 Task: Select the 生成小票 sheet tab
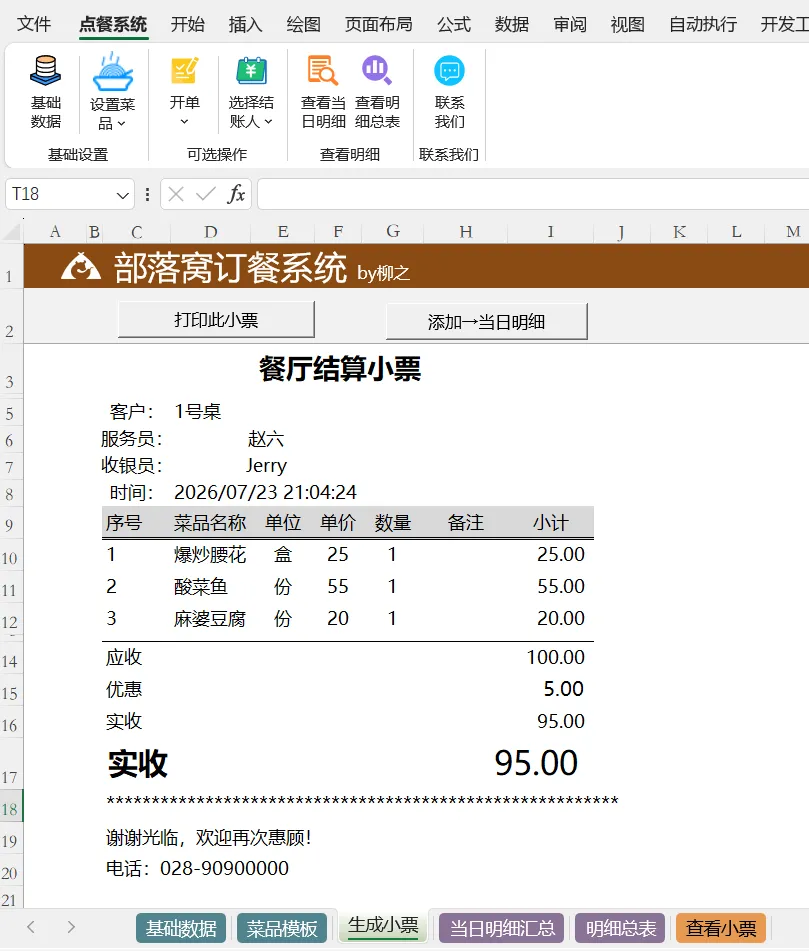pos(383,925)
